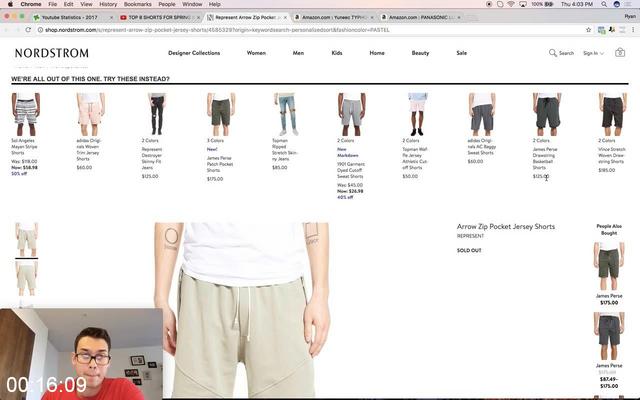Click the Topman Ripped Stretch Skinny Jeans title
This screenshot has height=400, width=640.
point(285,149)
